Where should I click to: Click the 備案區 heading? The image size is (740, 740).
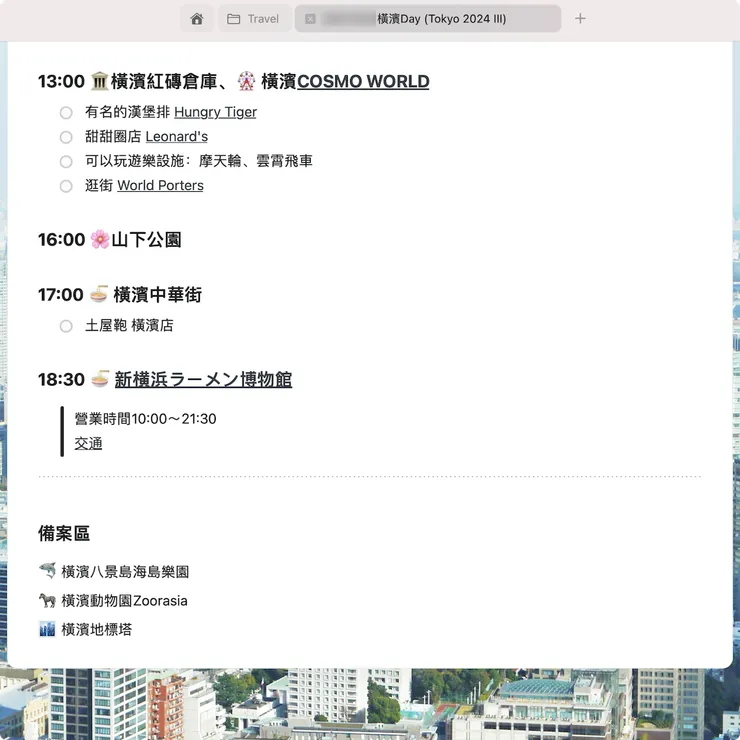click(x=64, y=534)
